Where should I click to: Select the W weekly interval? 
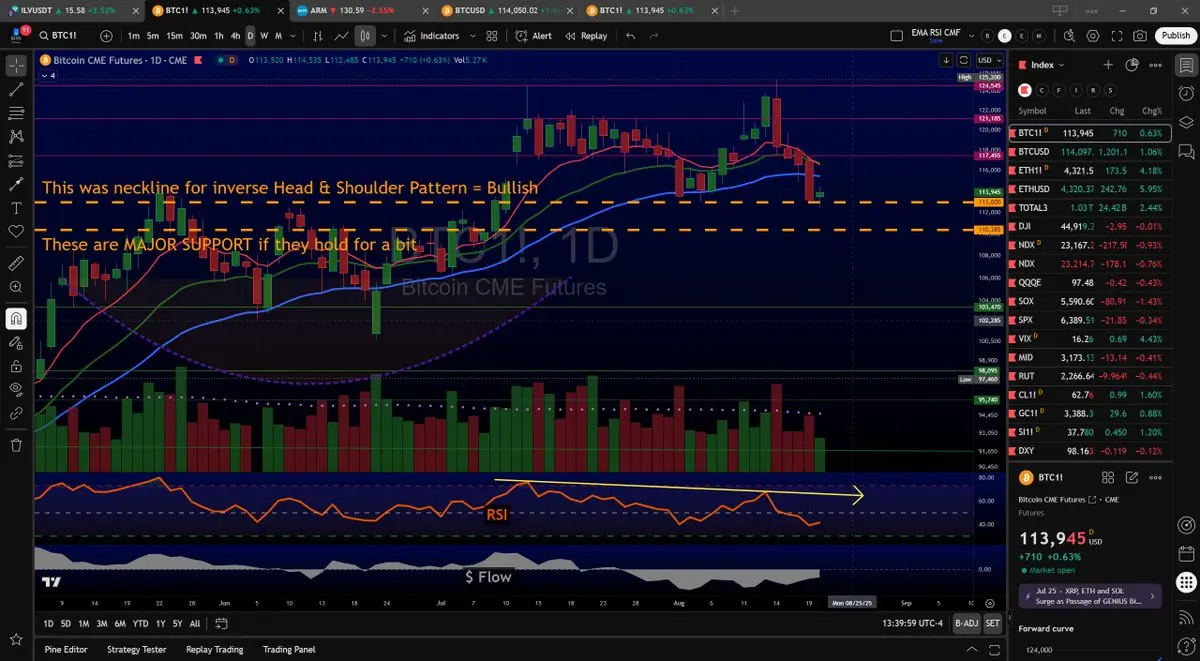click(264, 35)
